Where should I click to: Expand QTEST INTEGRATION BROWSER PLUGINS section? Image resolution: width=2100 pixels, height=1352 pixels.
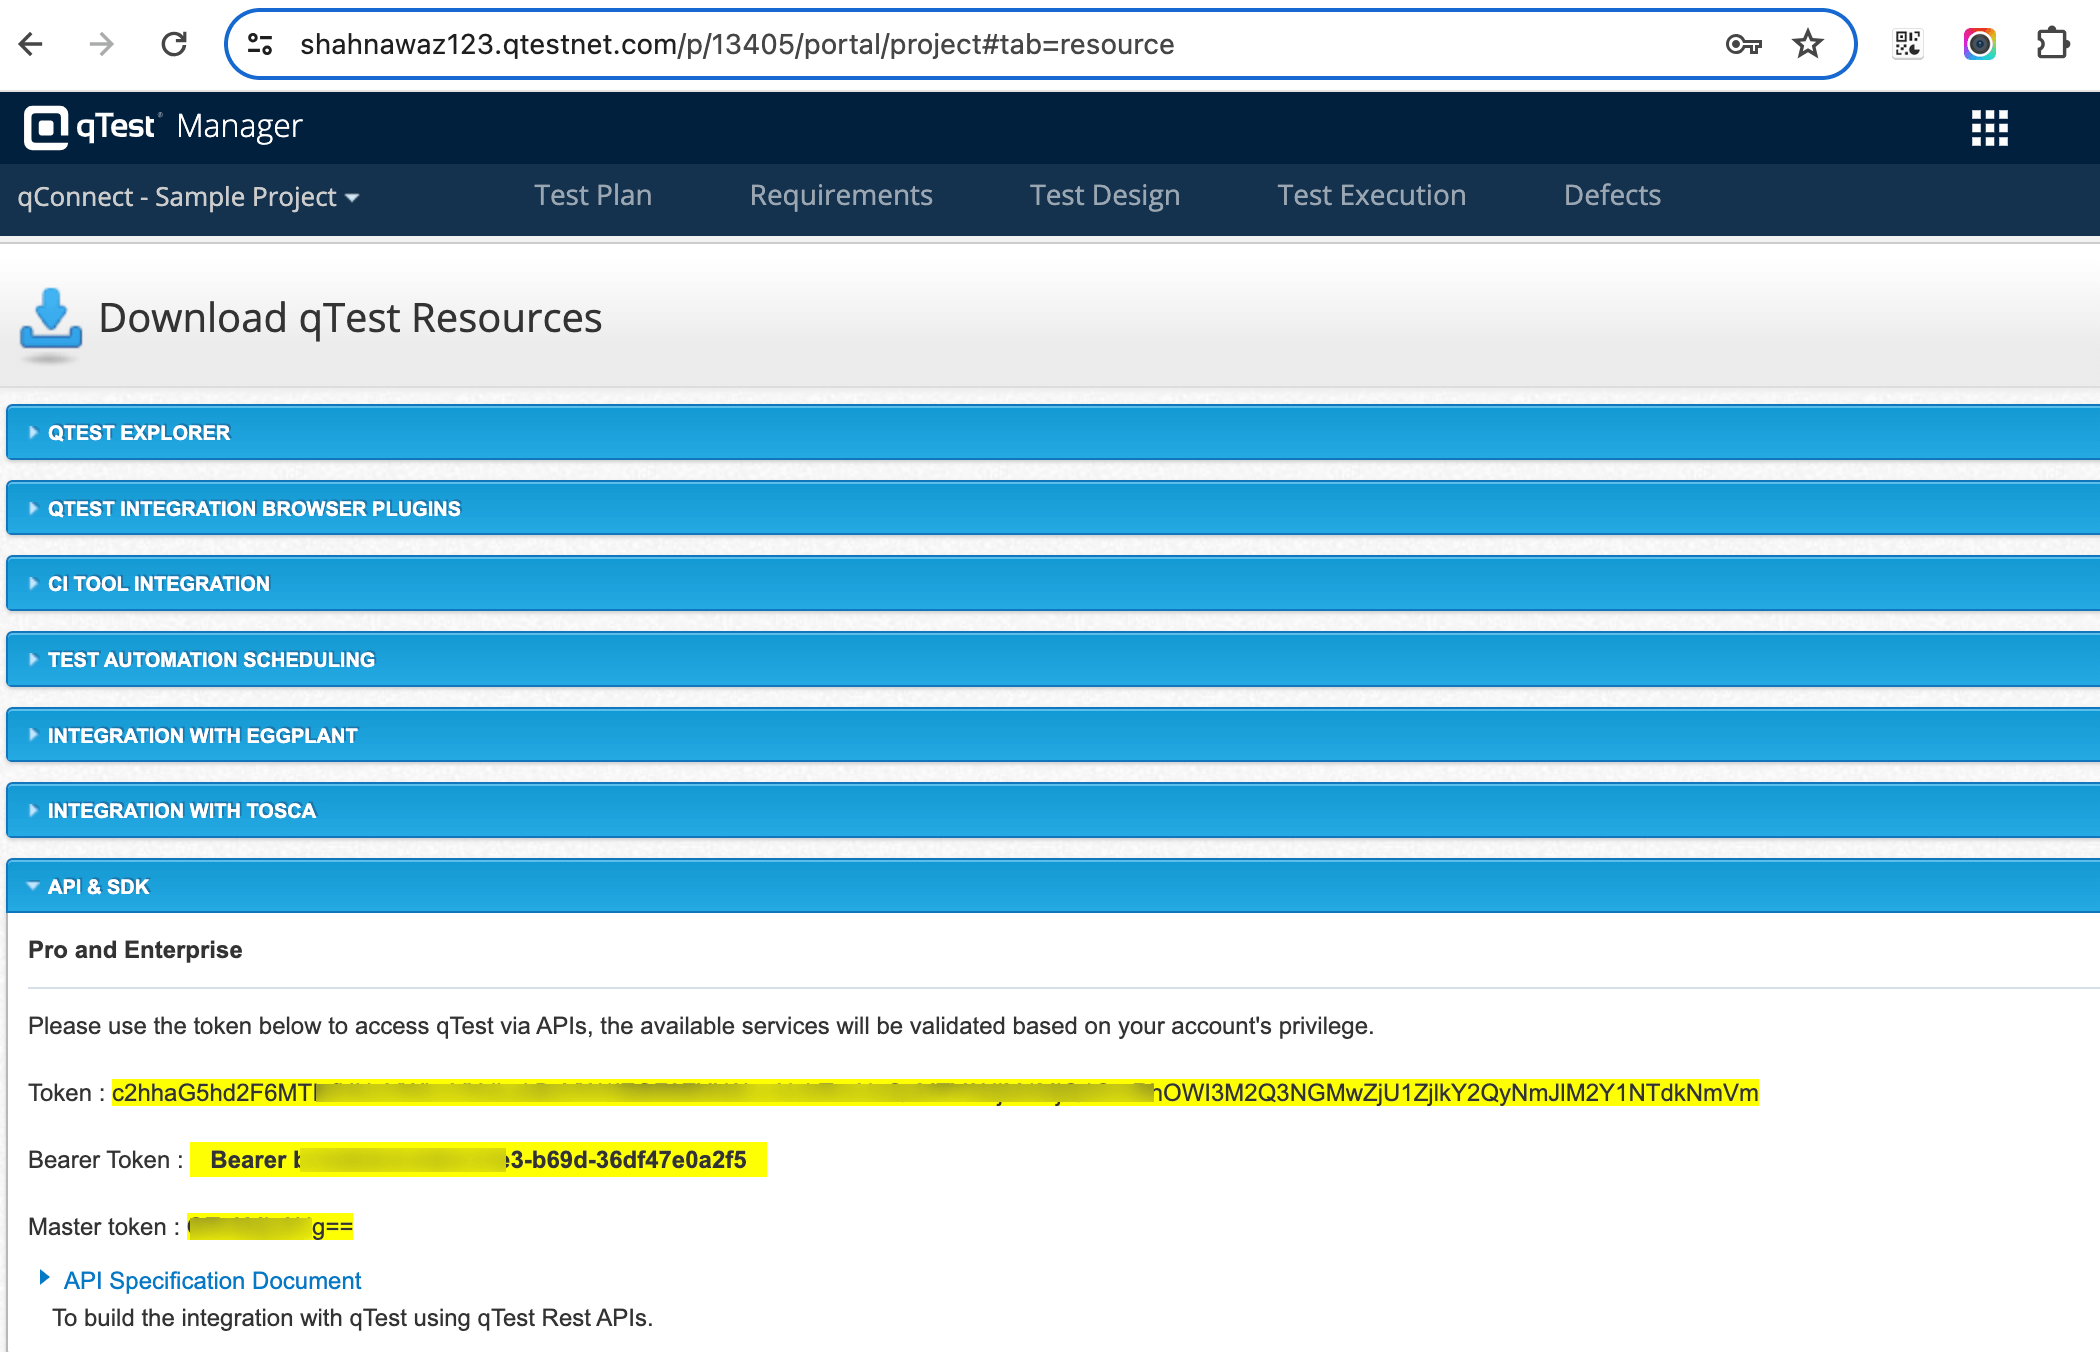point(254,509)
